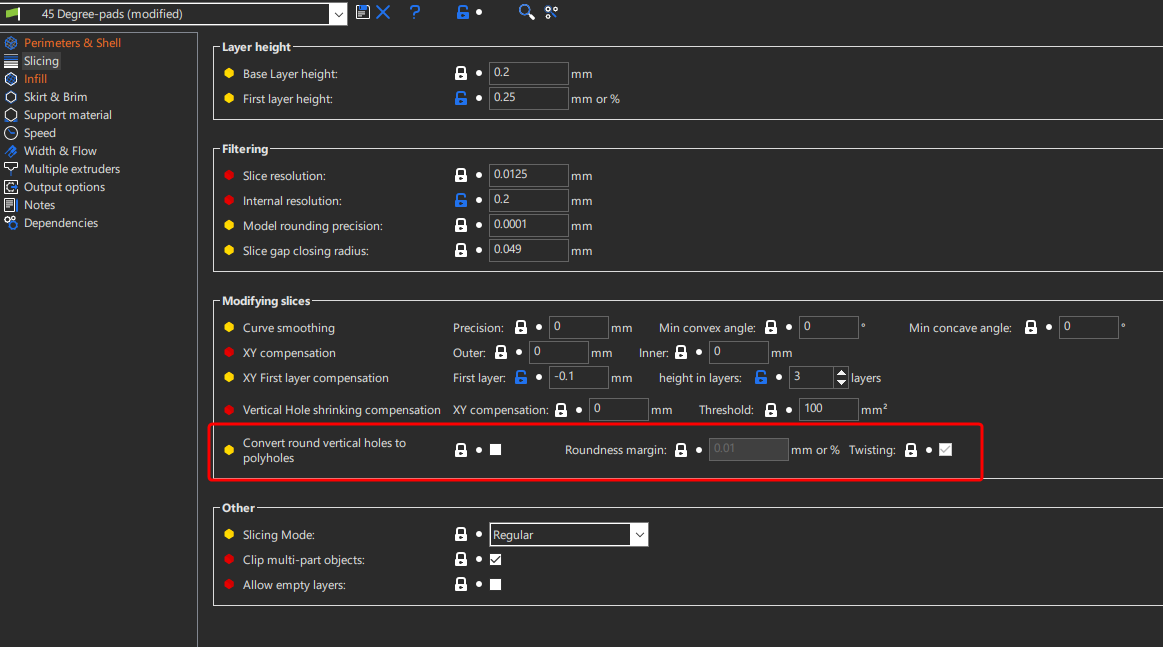
Task: Click lock icon next to Threshold field
Action: tap(771, 410)
